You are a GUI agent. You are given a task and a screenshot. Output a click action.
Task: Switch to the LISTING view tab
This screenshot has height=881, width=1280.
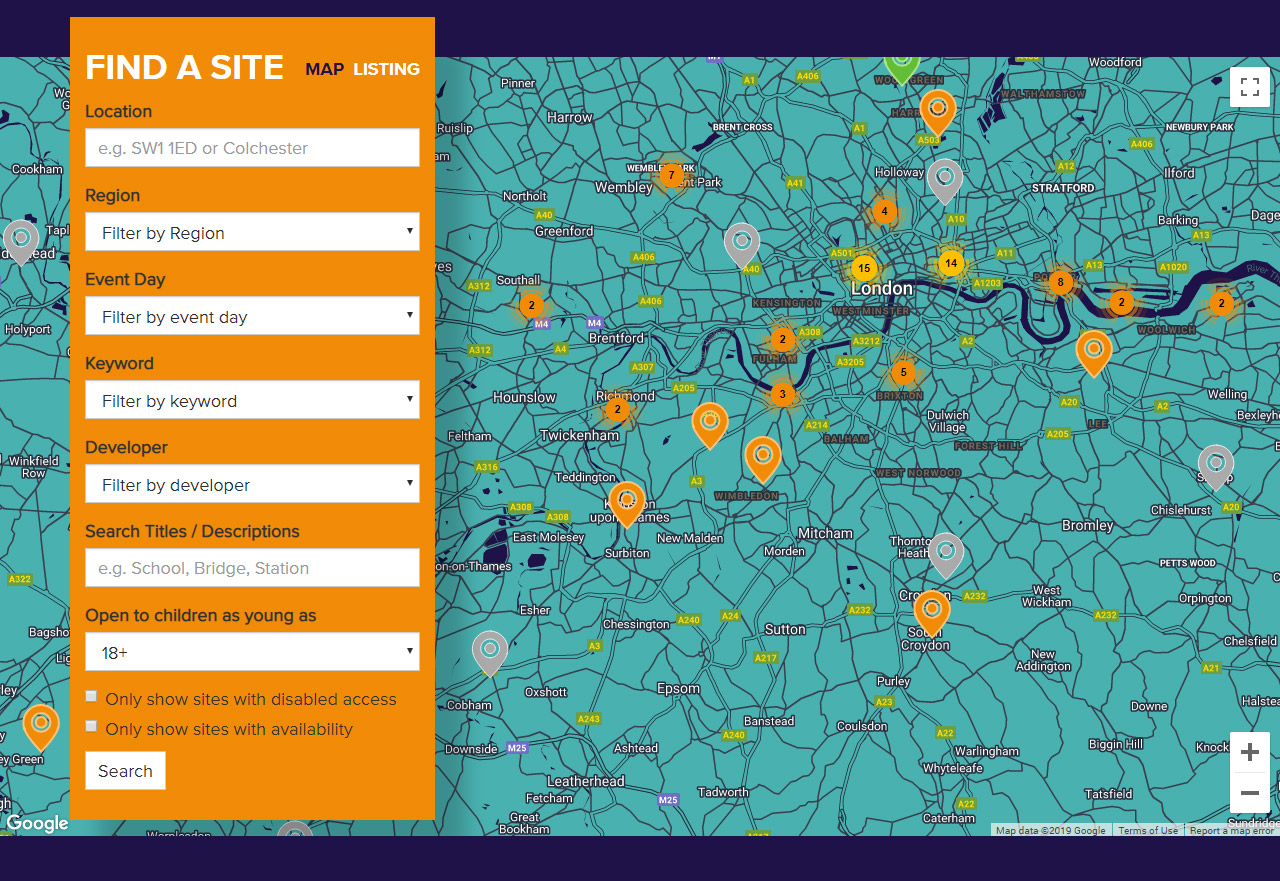[386, 70]
